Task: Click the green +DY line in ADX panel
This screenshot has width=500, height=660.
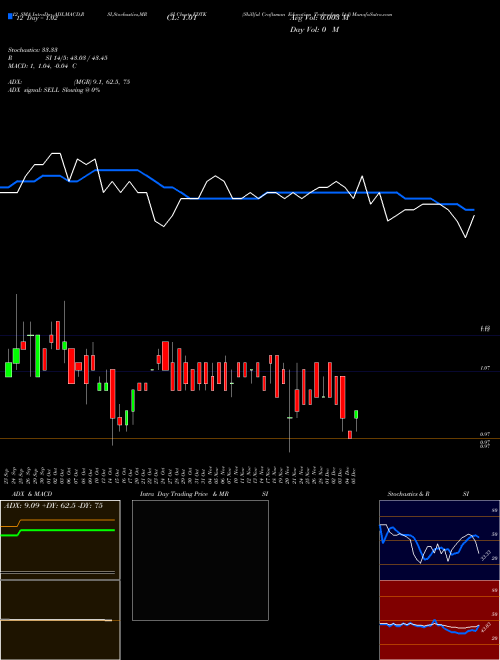Action: [x=58, y=531]
